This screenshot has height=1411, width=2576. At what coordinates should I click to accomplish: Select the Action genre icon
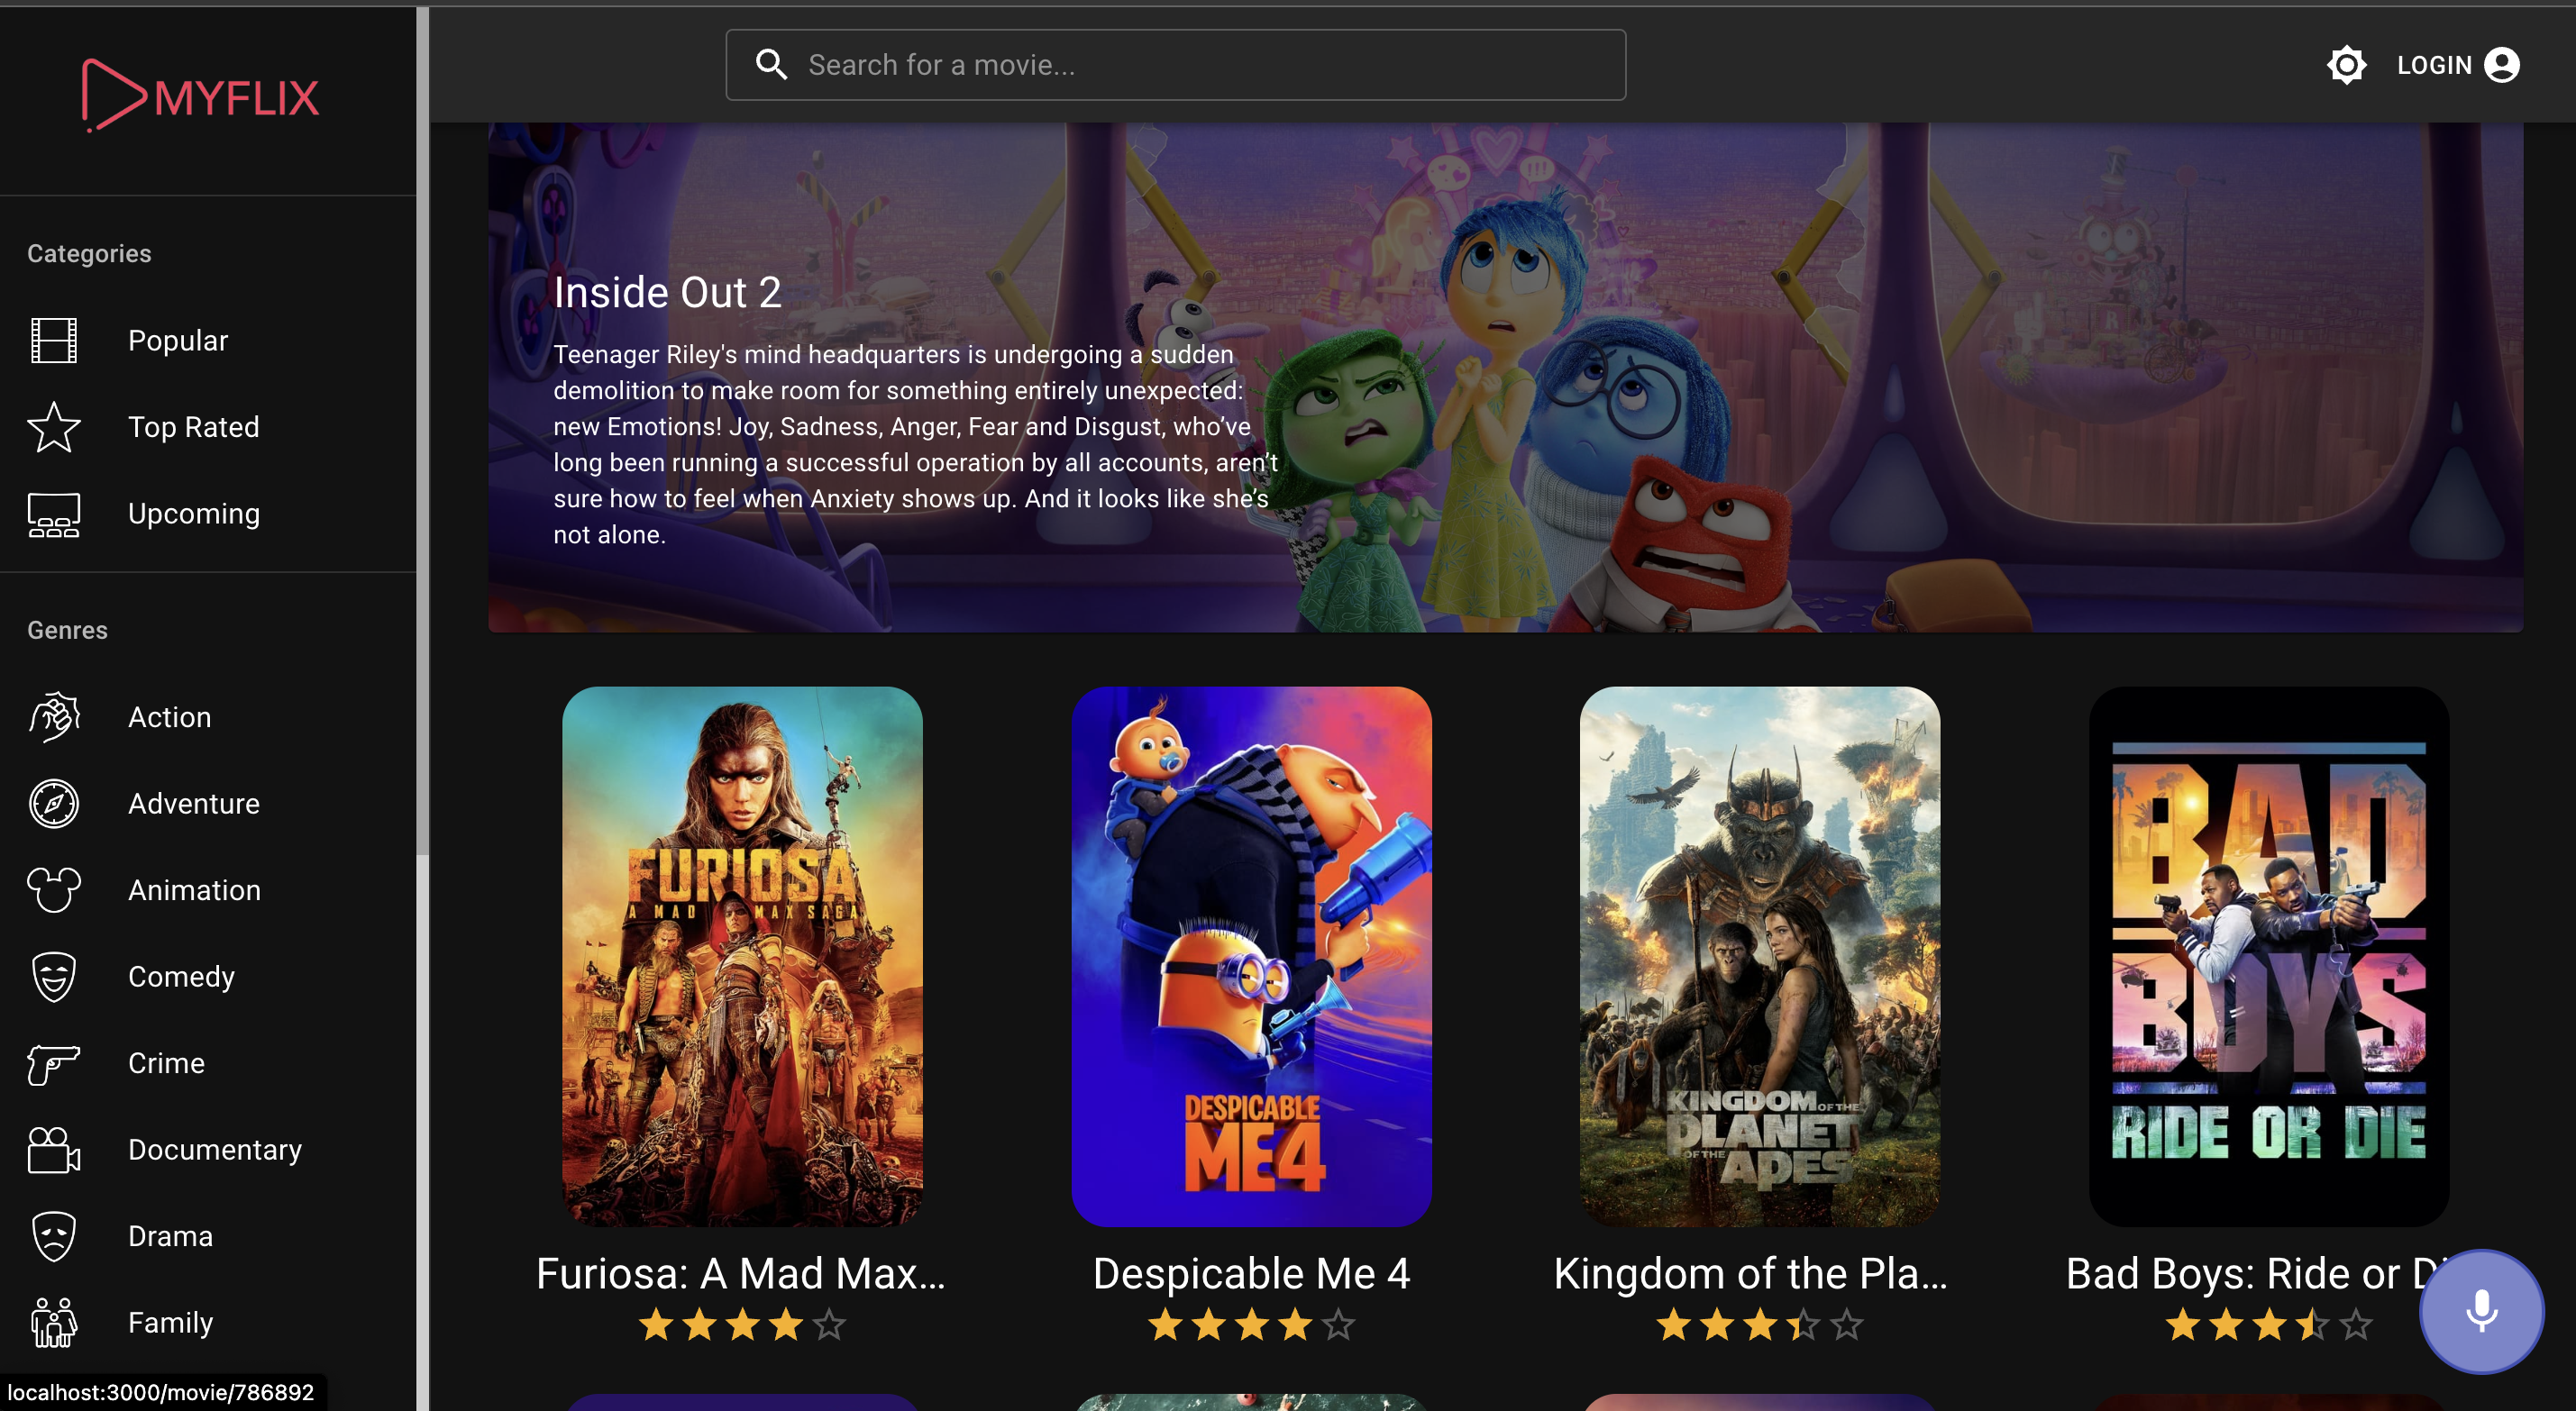[54, 715]
